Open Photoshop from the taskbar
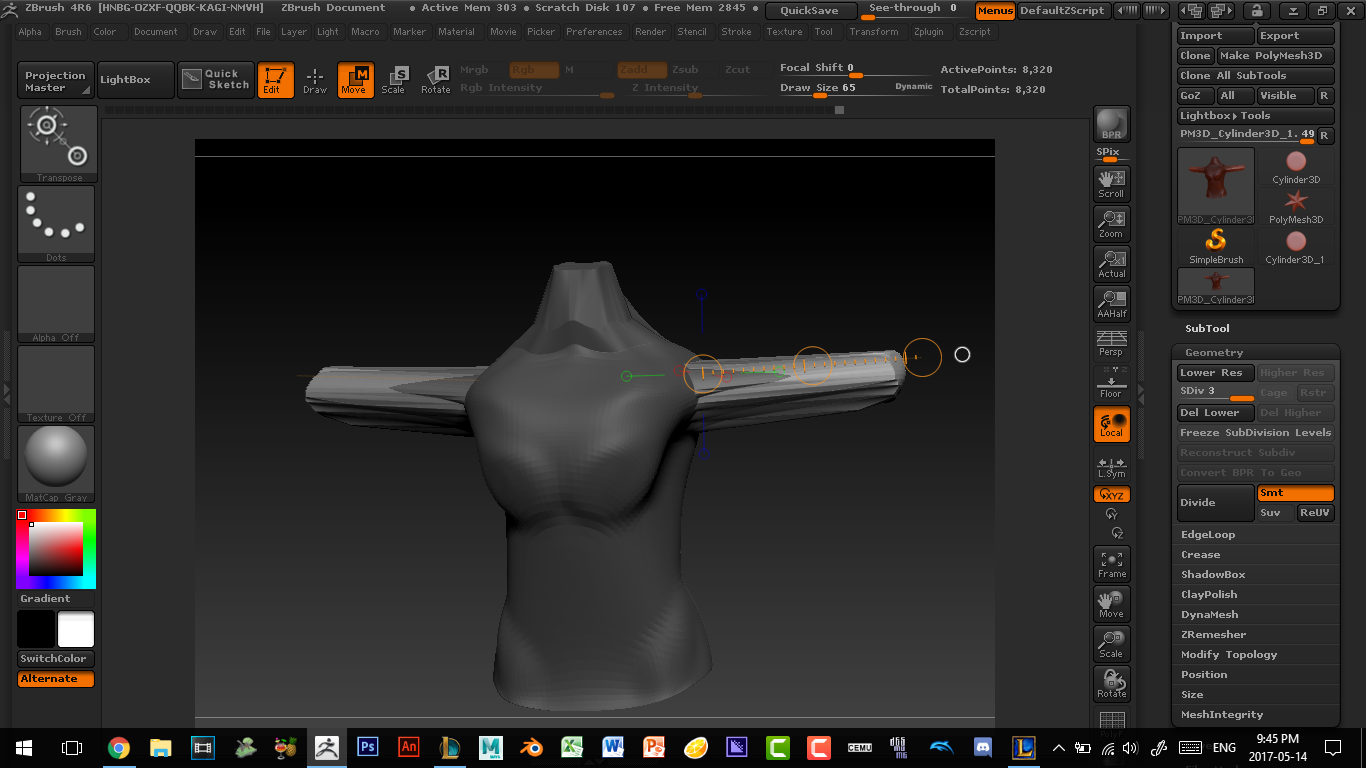1366x768 pixels. point(367,747)
